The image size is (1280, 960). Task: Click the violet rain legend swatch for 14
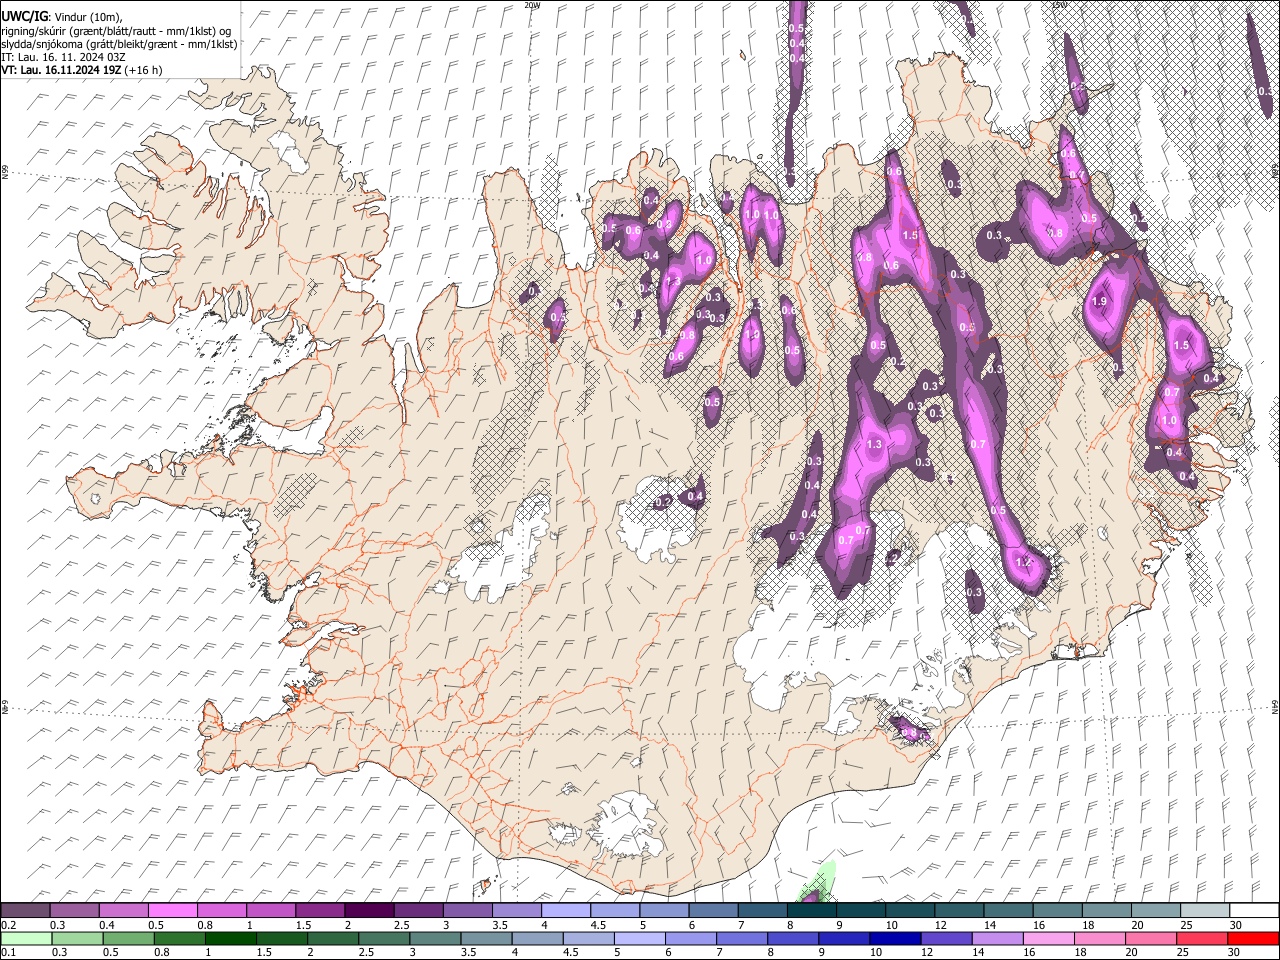pos(996,938)
